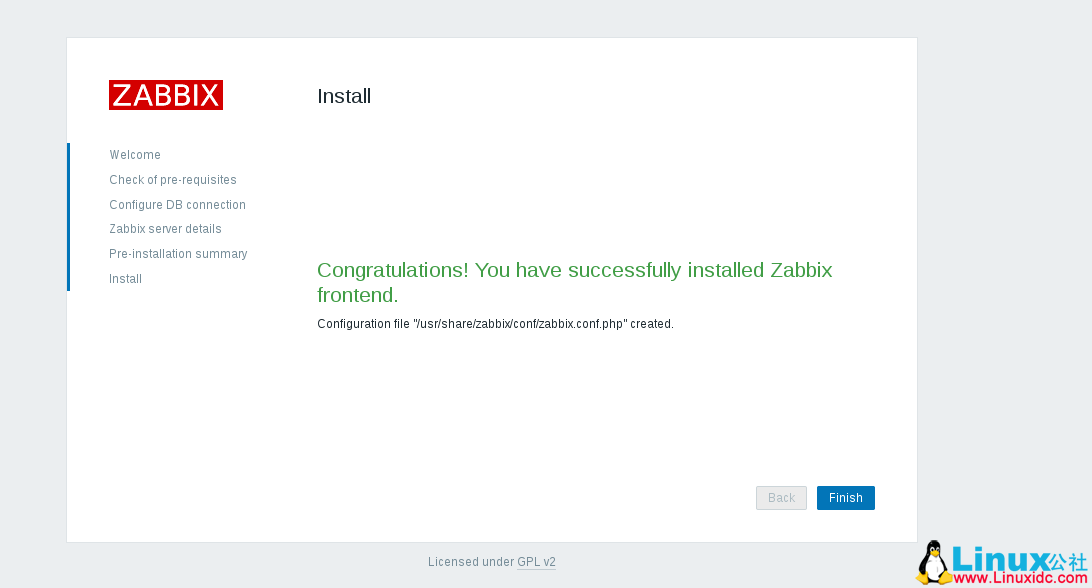Click the word "created." after the file path

pos(652,324)
